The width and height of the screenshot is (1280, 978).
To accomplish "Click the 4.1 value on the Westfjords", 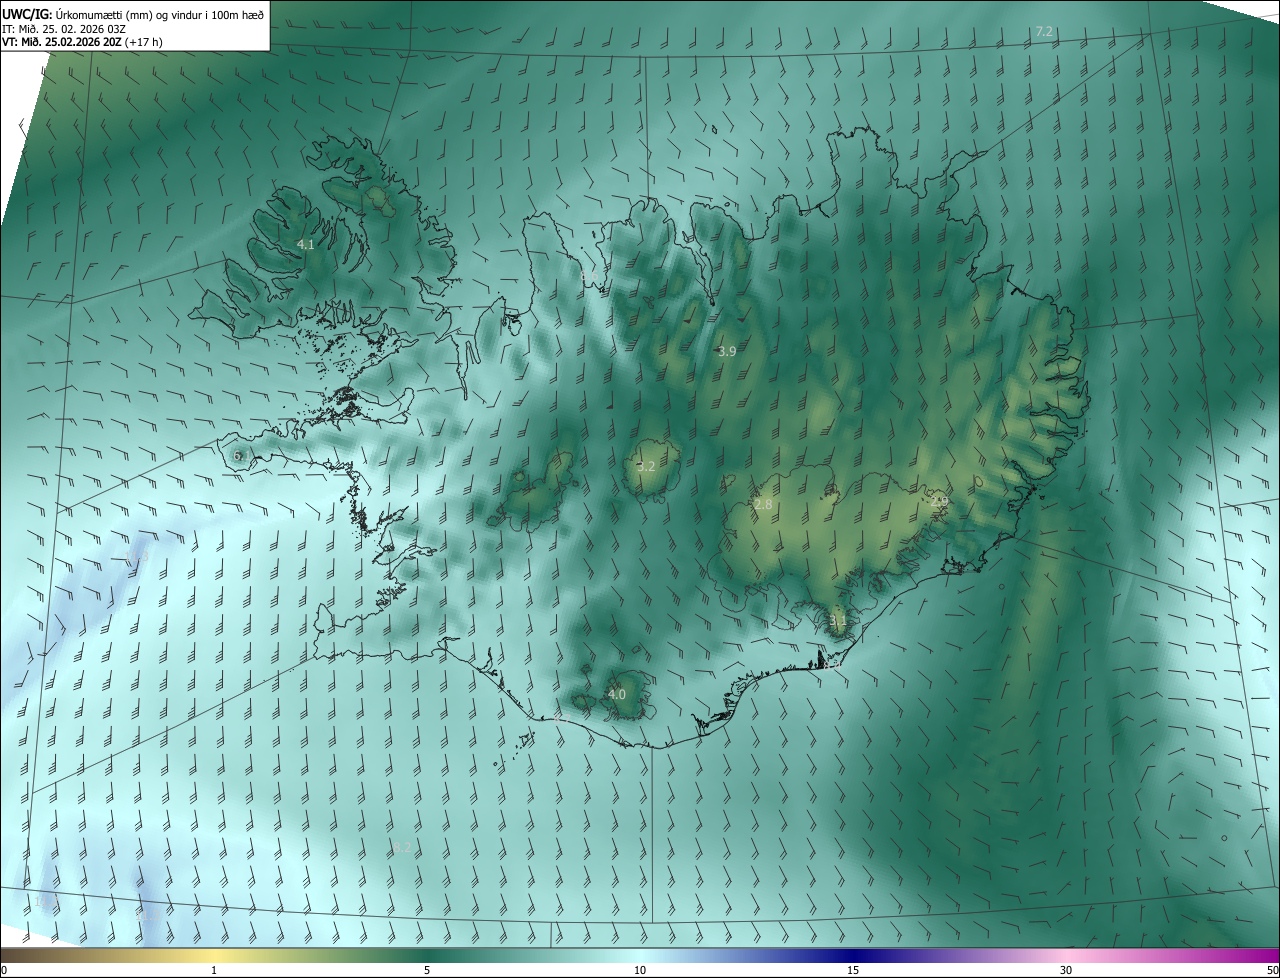I will pos(306,244).
